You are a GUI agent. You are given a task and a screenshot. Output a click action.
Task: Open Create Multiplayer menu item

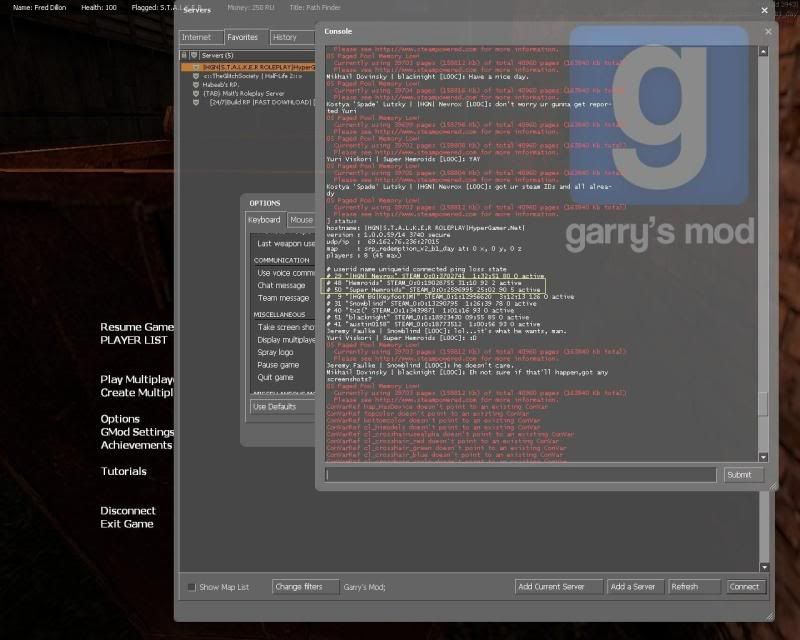click(x=137, y=392)
